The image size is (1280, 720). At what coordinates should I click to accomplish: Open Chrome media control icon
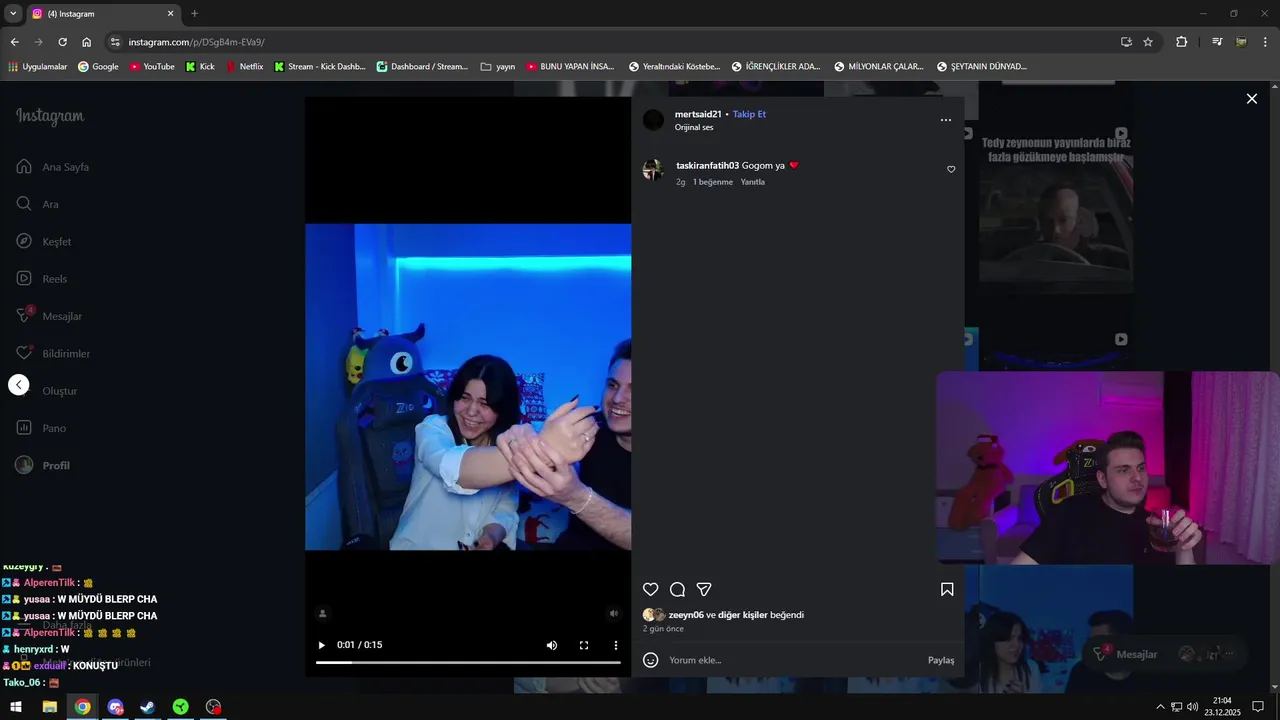[x=1216, y=42]
